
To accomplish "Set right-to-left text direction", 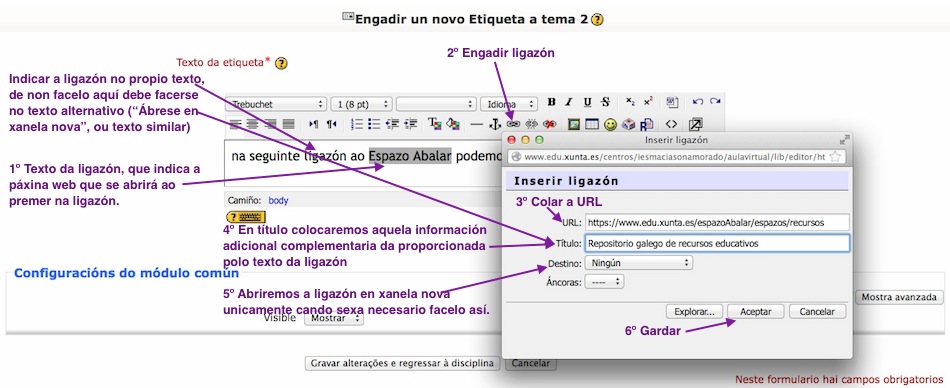I will pyautogui.click(x=331, y=124).
